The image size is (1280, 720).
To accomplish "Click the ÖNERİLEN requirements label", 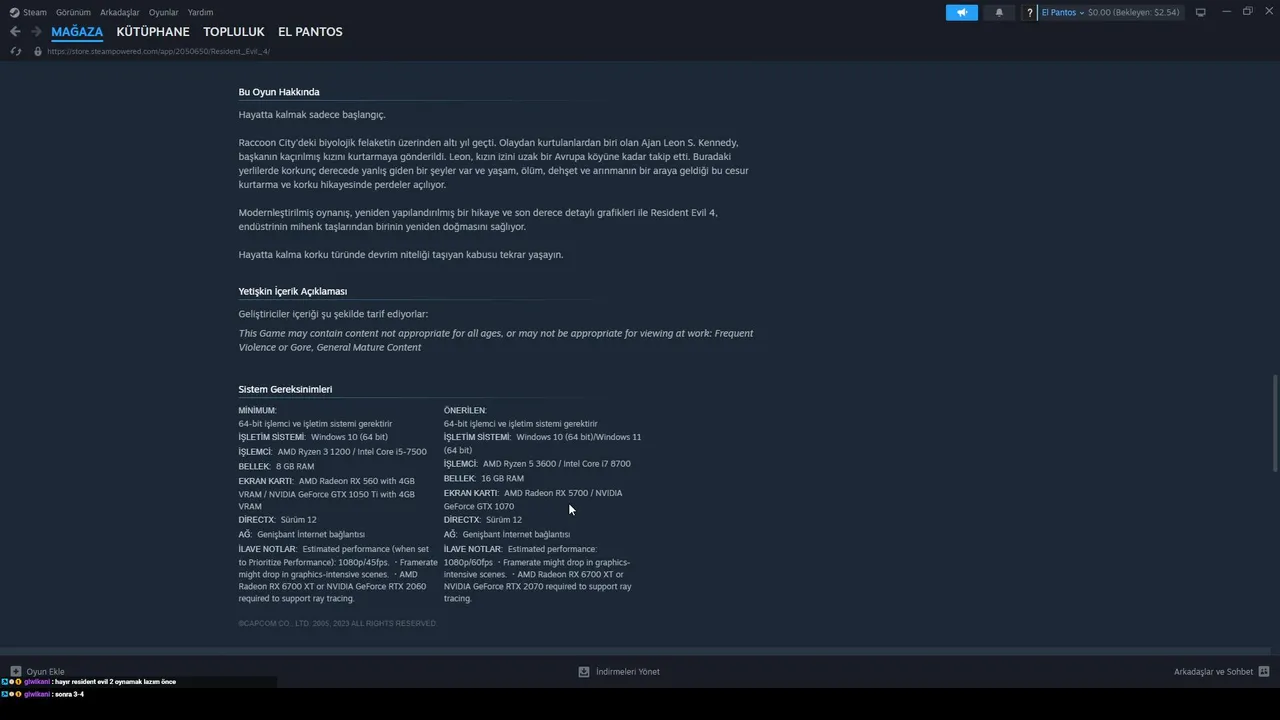I will tap(465, 410).
